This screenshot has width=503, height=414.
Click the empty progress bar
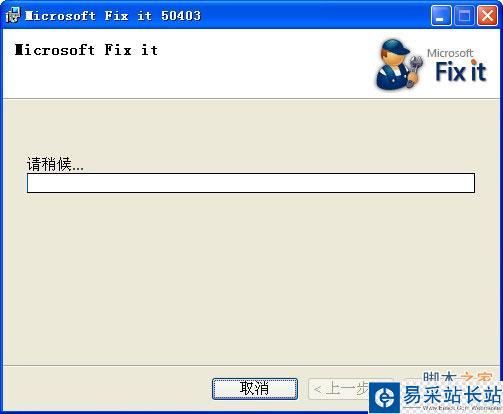[x=251, y=183]
